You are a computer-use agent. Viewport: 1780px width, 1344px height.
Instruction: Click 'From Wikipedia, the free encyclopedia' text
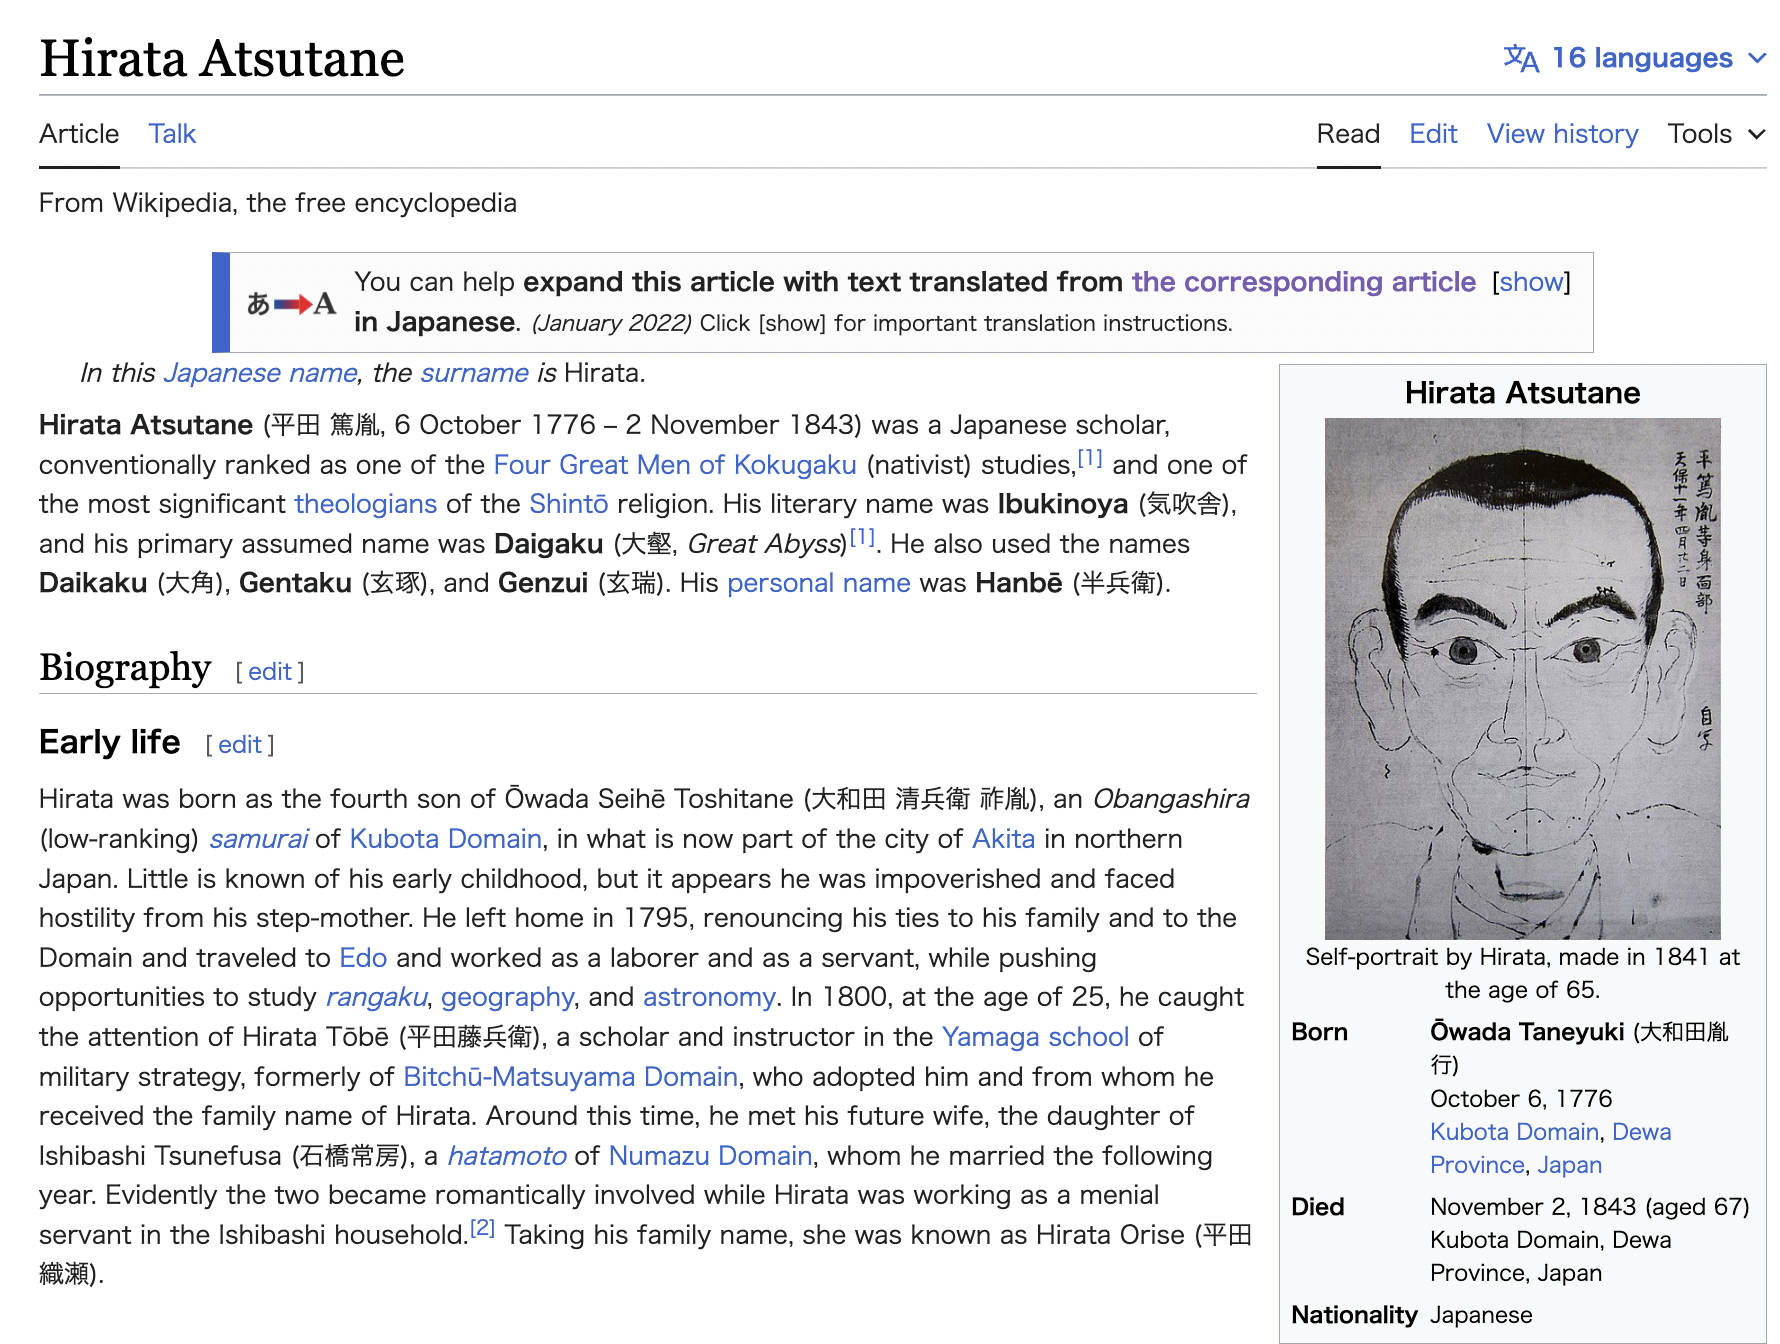coord(278,203)
